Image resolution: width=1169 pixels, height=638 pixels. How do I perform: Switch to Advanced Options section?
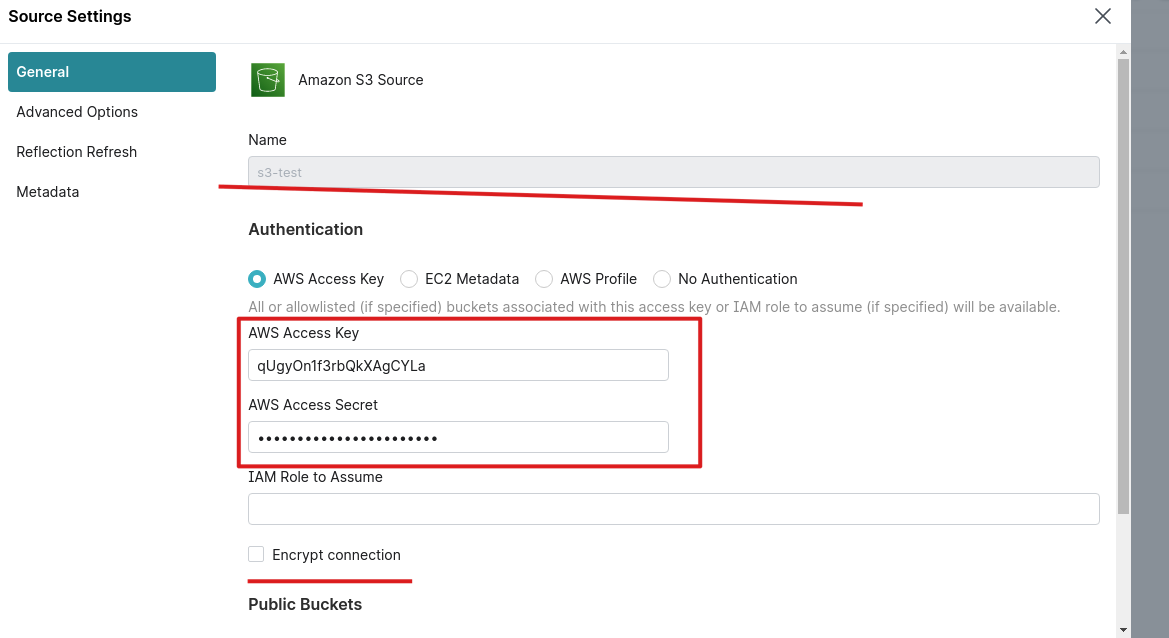coord(77,112)
